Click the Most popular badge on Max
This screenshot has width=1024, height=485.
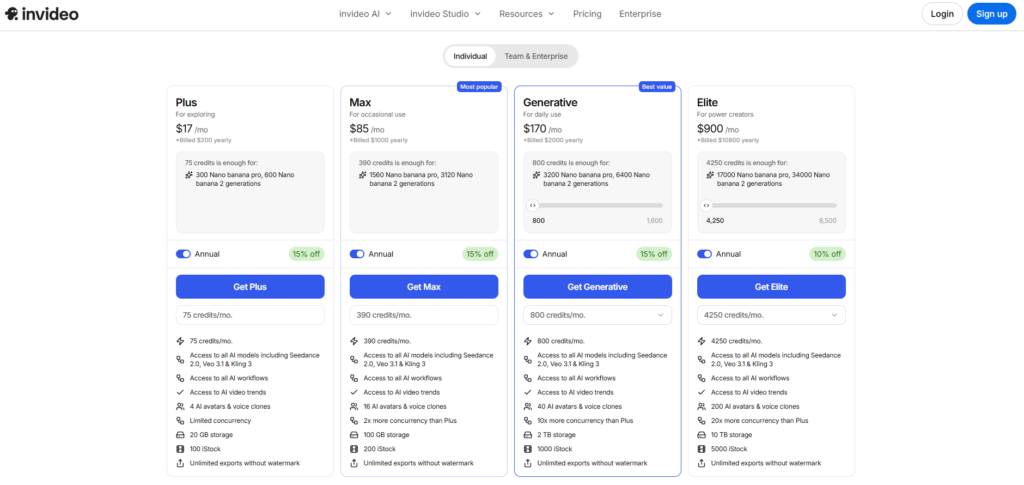click(479, 86)
